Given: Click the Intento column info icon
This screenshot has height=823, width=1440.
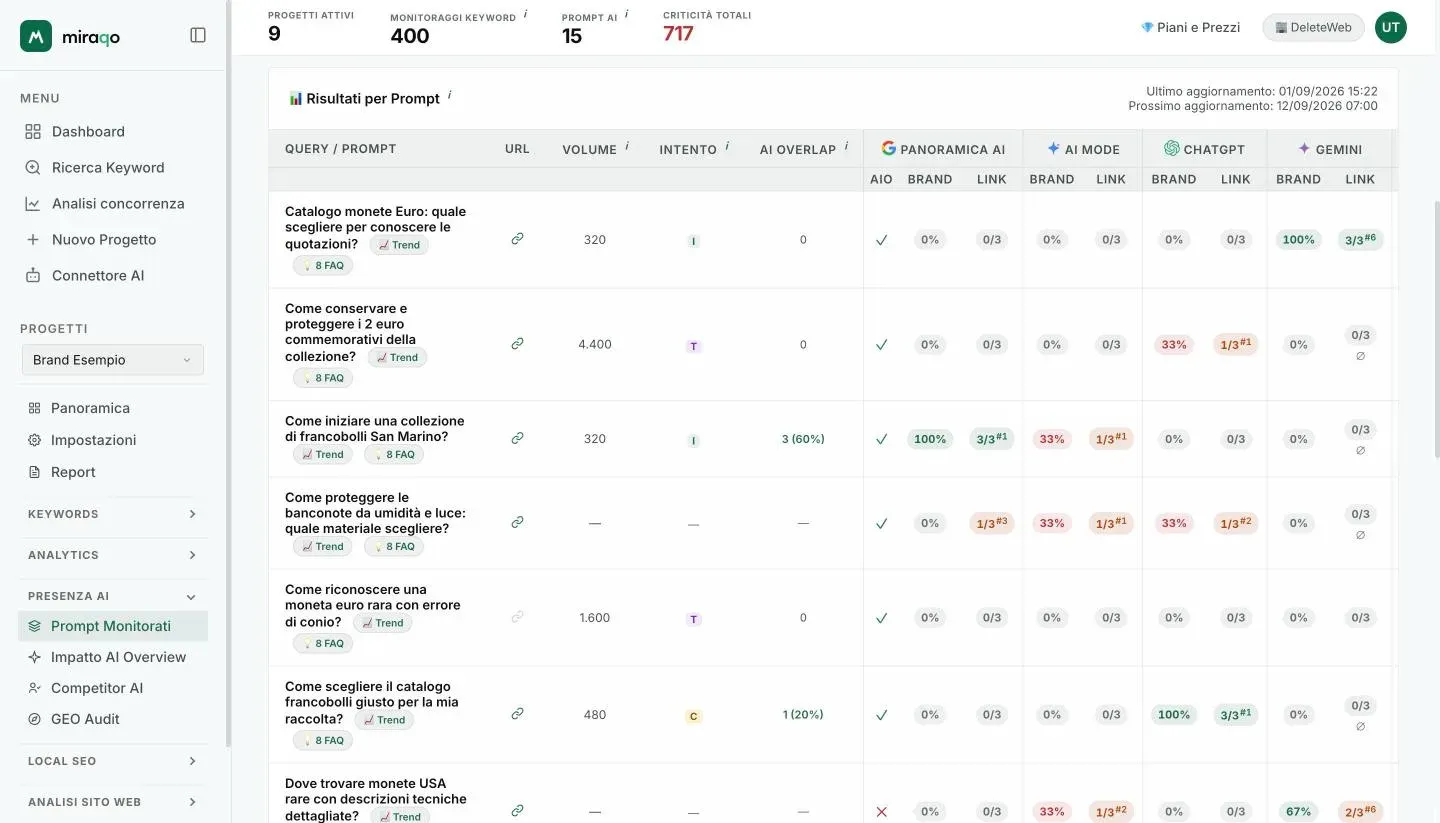Looking at the screenshot, I should (727, 147).
